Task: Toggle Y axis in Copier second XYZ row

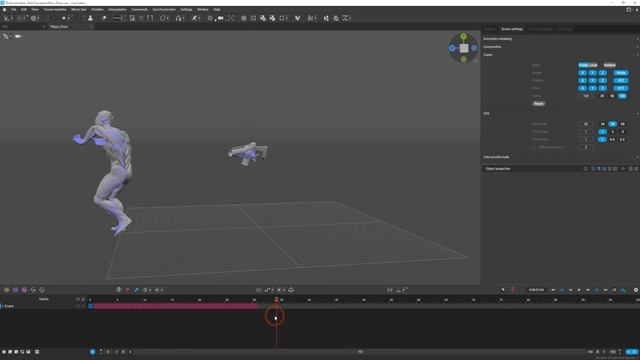Action: tap(593, 80)
